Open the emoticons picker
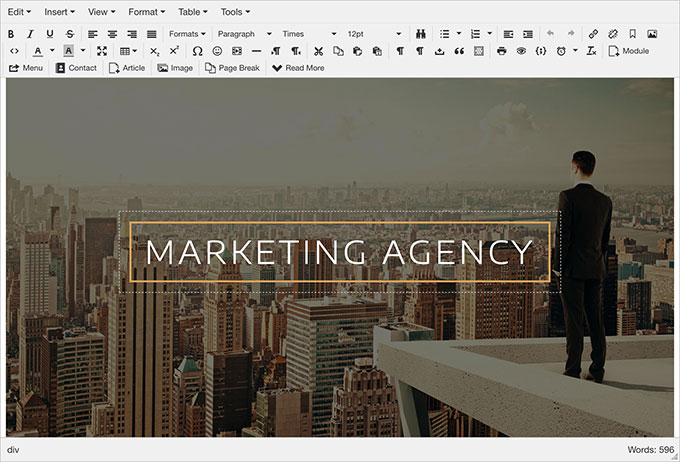 coord(217,51)
